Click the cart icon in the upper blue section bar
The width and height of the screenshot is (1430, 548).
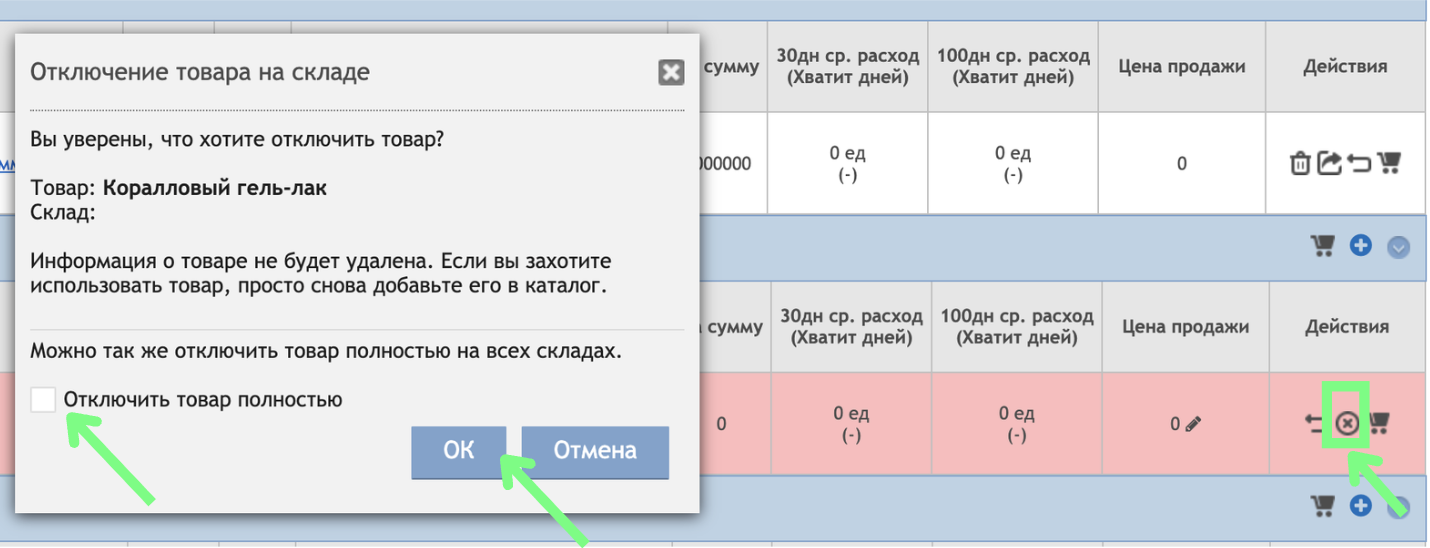coord(1323,245)
